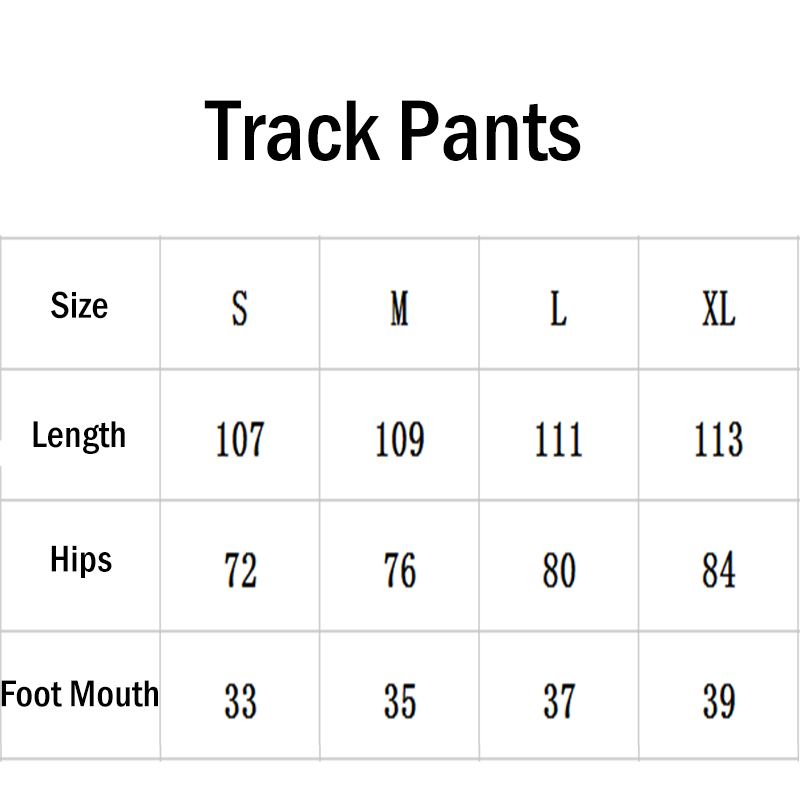Image resolution: width=800 pixels, height=800 pixels.
Task: Click the length value 113
Action: point(718,440)
